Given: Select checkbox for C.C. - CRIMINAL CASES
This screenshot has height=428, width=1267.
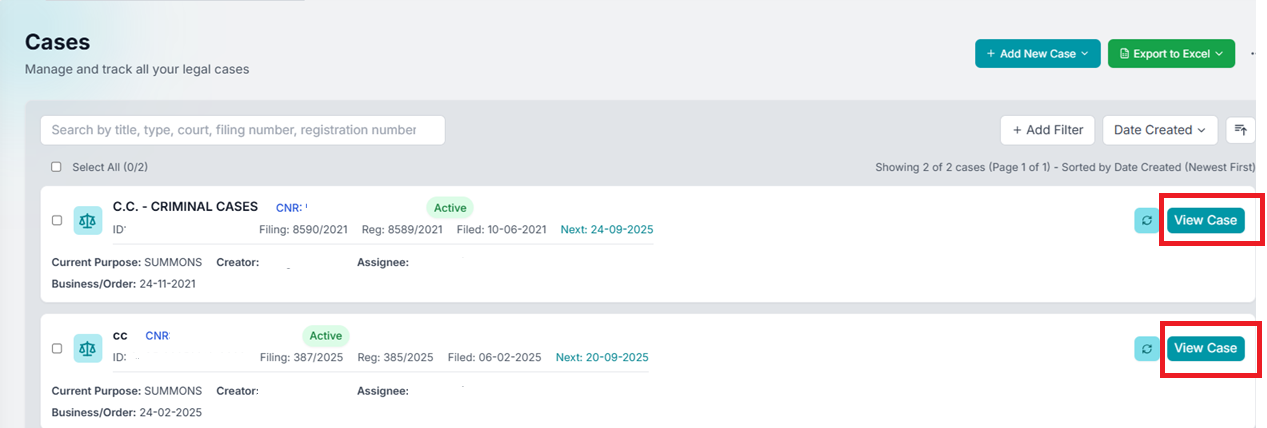Looking at the screenshot, I should (x=57, y=220).
